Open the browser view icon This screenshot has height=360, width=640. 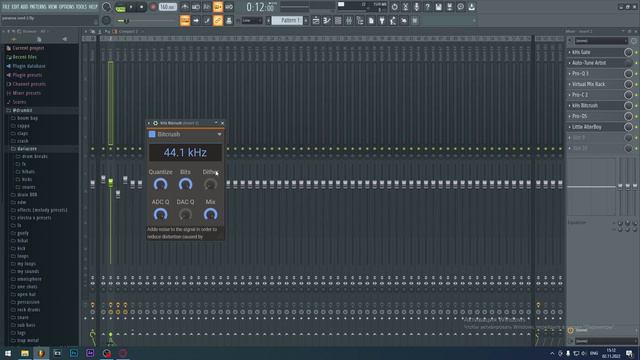click(x=360, y=20)
